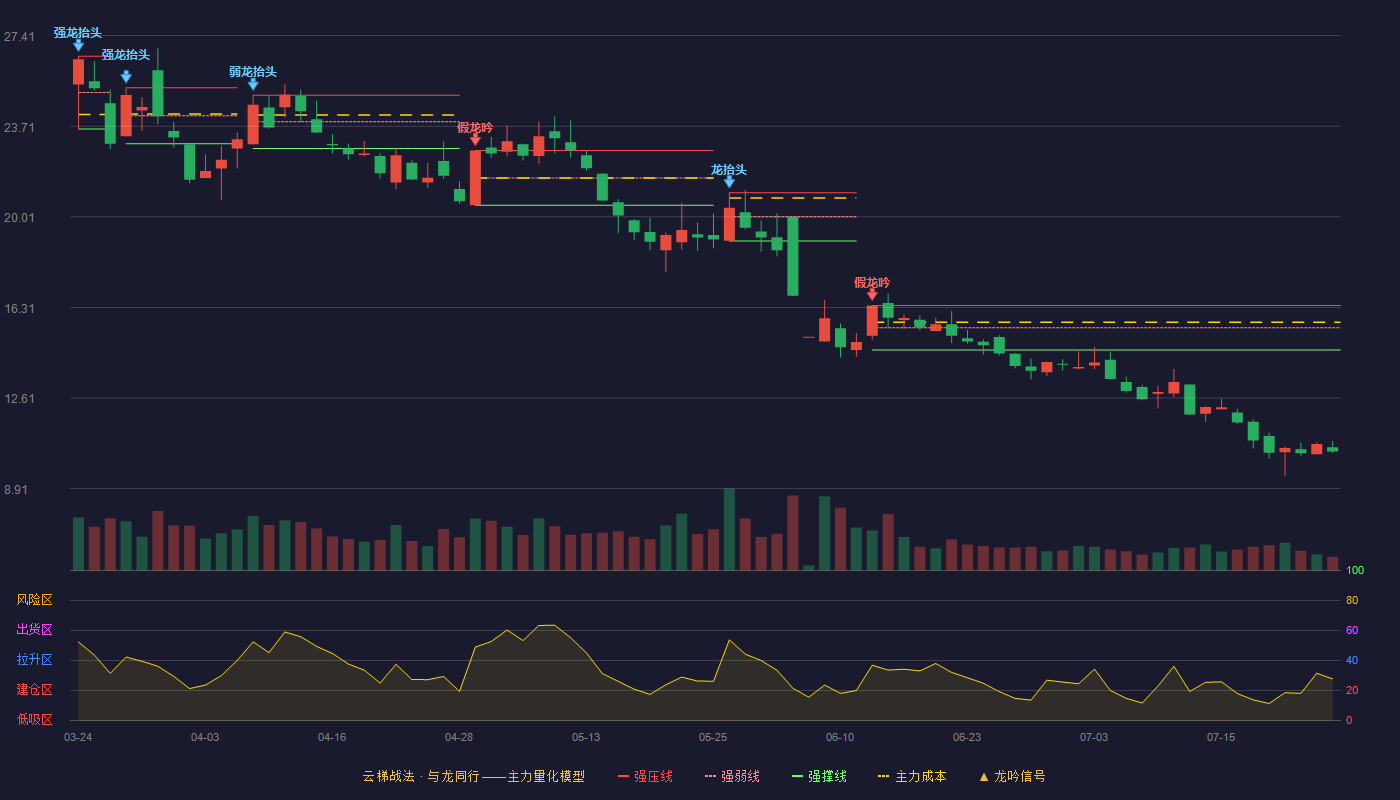Click the 拉升区 zone label
The height and width of the screenshot is (800, 1400).
[34, 660]
